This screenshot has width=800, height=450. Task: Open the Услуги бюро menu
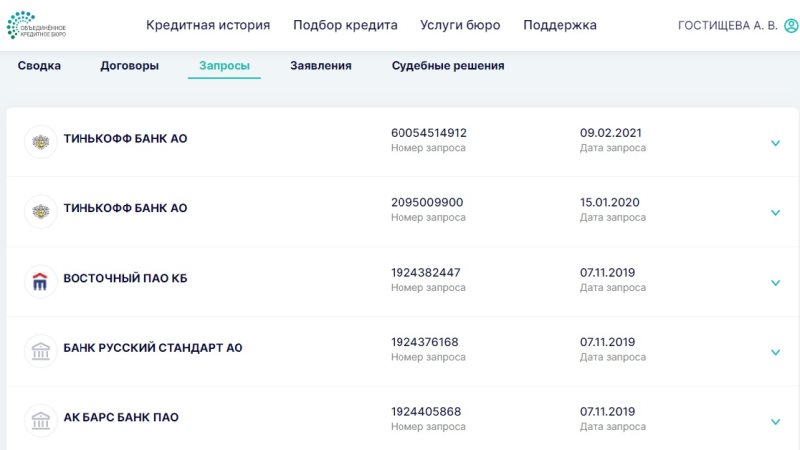click(x=460, y=26)
